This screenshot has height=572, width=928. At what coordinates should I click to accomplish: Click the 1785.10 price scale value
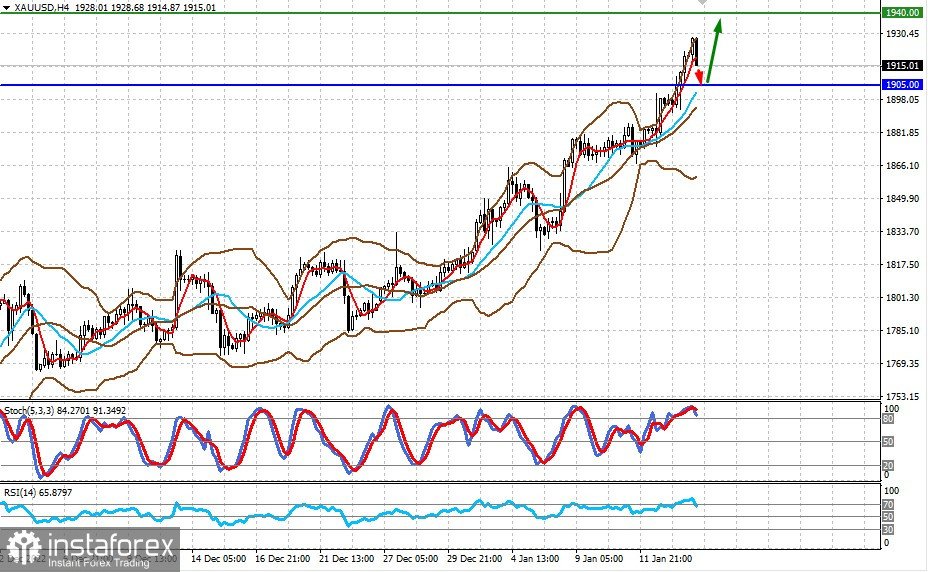click(902, 330)
